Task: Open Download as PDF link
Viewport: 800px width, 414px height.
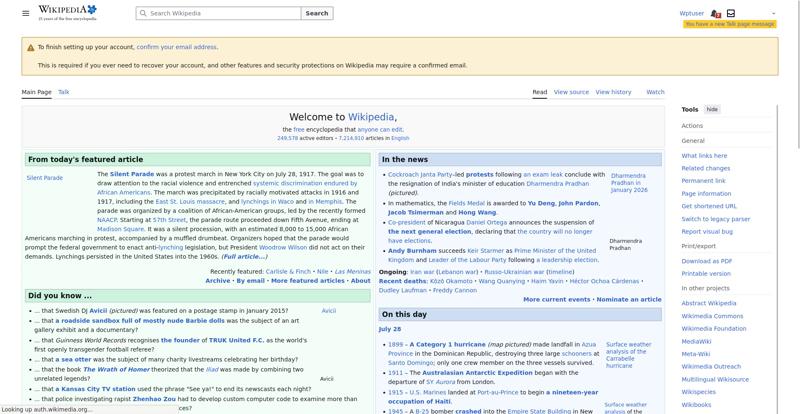Action: [x=707, y=261]
